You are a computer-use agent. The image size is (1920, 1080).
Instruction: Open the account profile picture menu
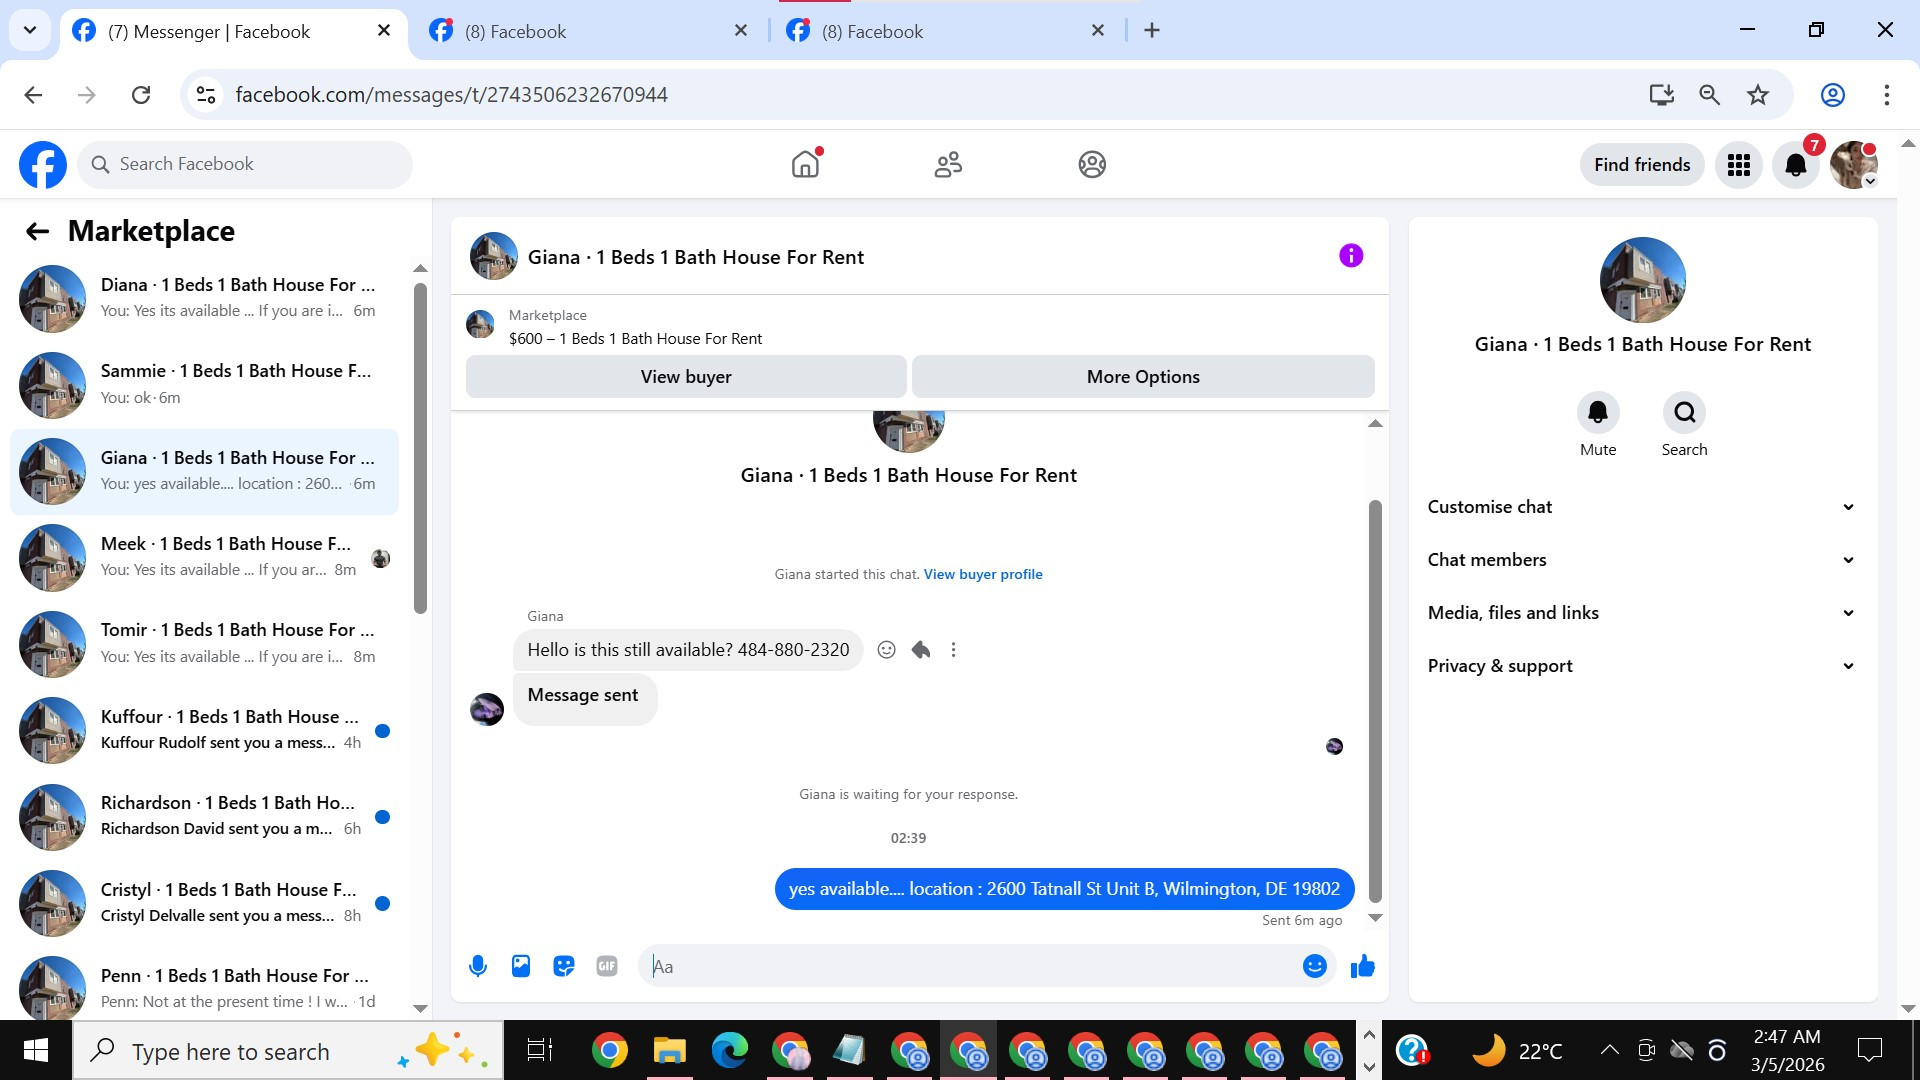[x=1854, y=164]
